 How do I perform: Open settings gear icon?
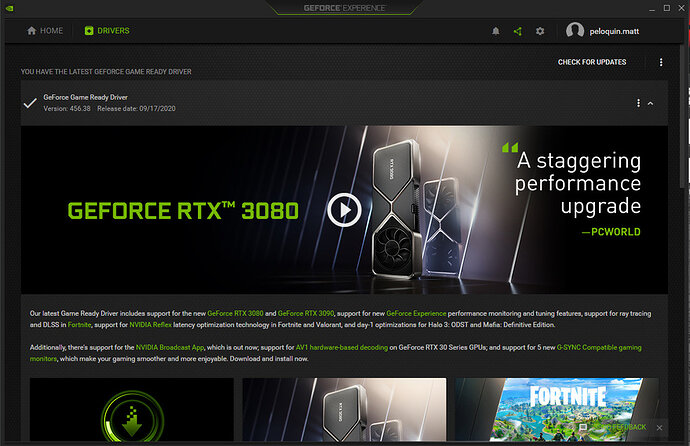540,31
